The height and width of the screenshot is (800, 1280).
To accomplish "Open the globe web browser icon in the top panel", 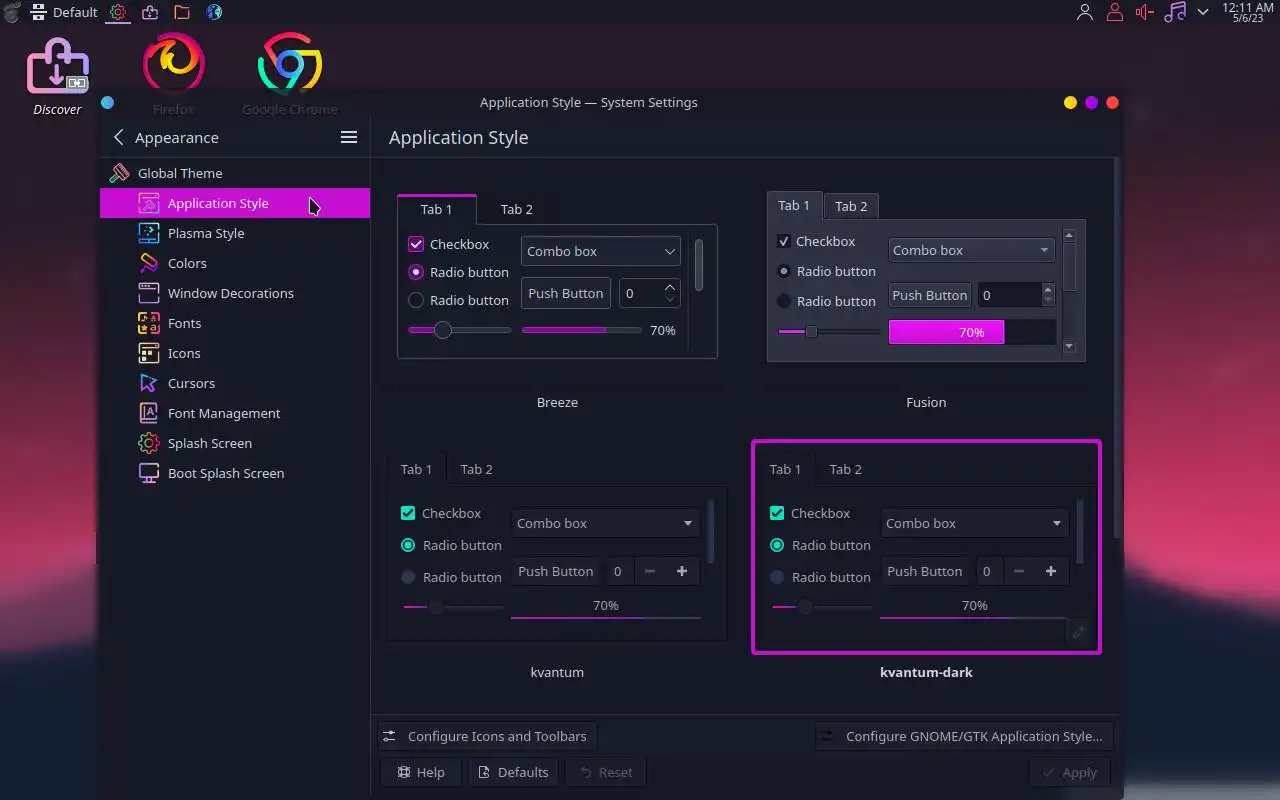I will tap(214, 12).
